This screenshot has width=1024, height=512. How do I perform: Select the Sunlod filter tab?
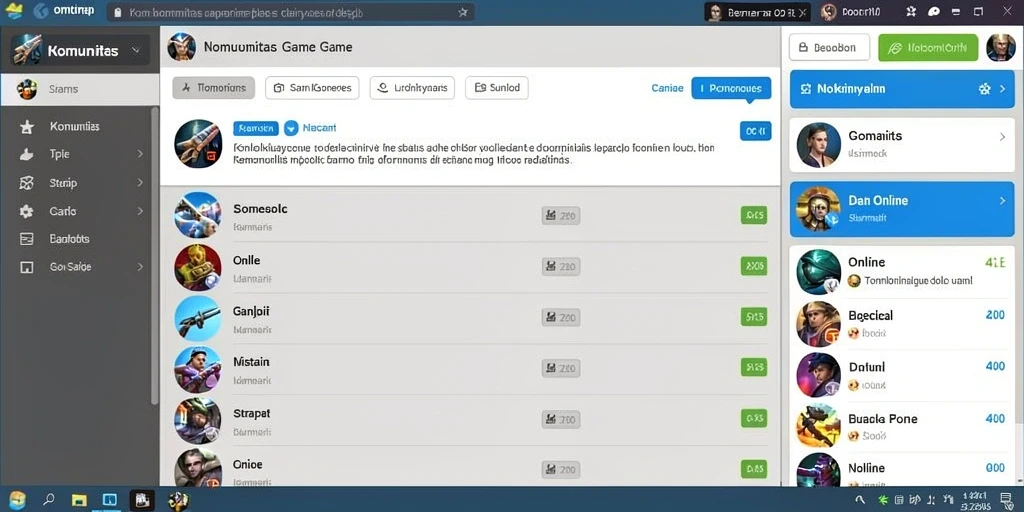pyautogui.click(x=497, y=88)
